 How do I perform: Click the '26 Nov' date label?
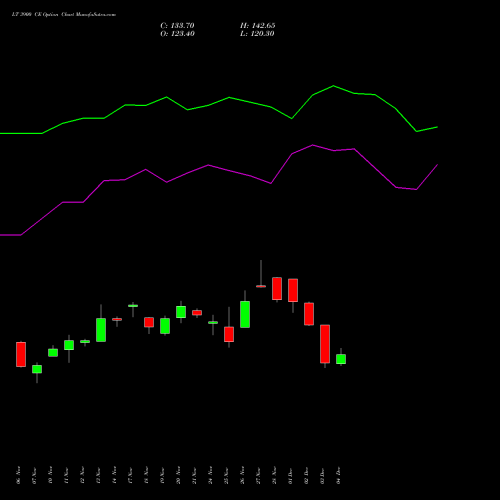coord(242,475)
